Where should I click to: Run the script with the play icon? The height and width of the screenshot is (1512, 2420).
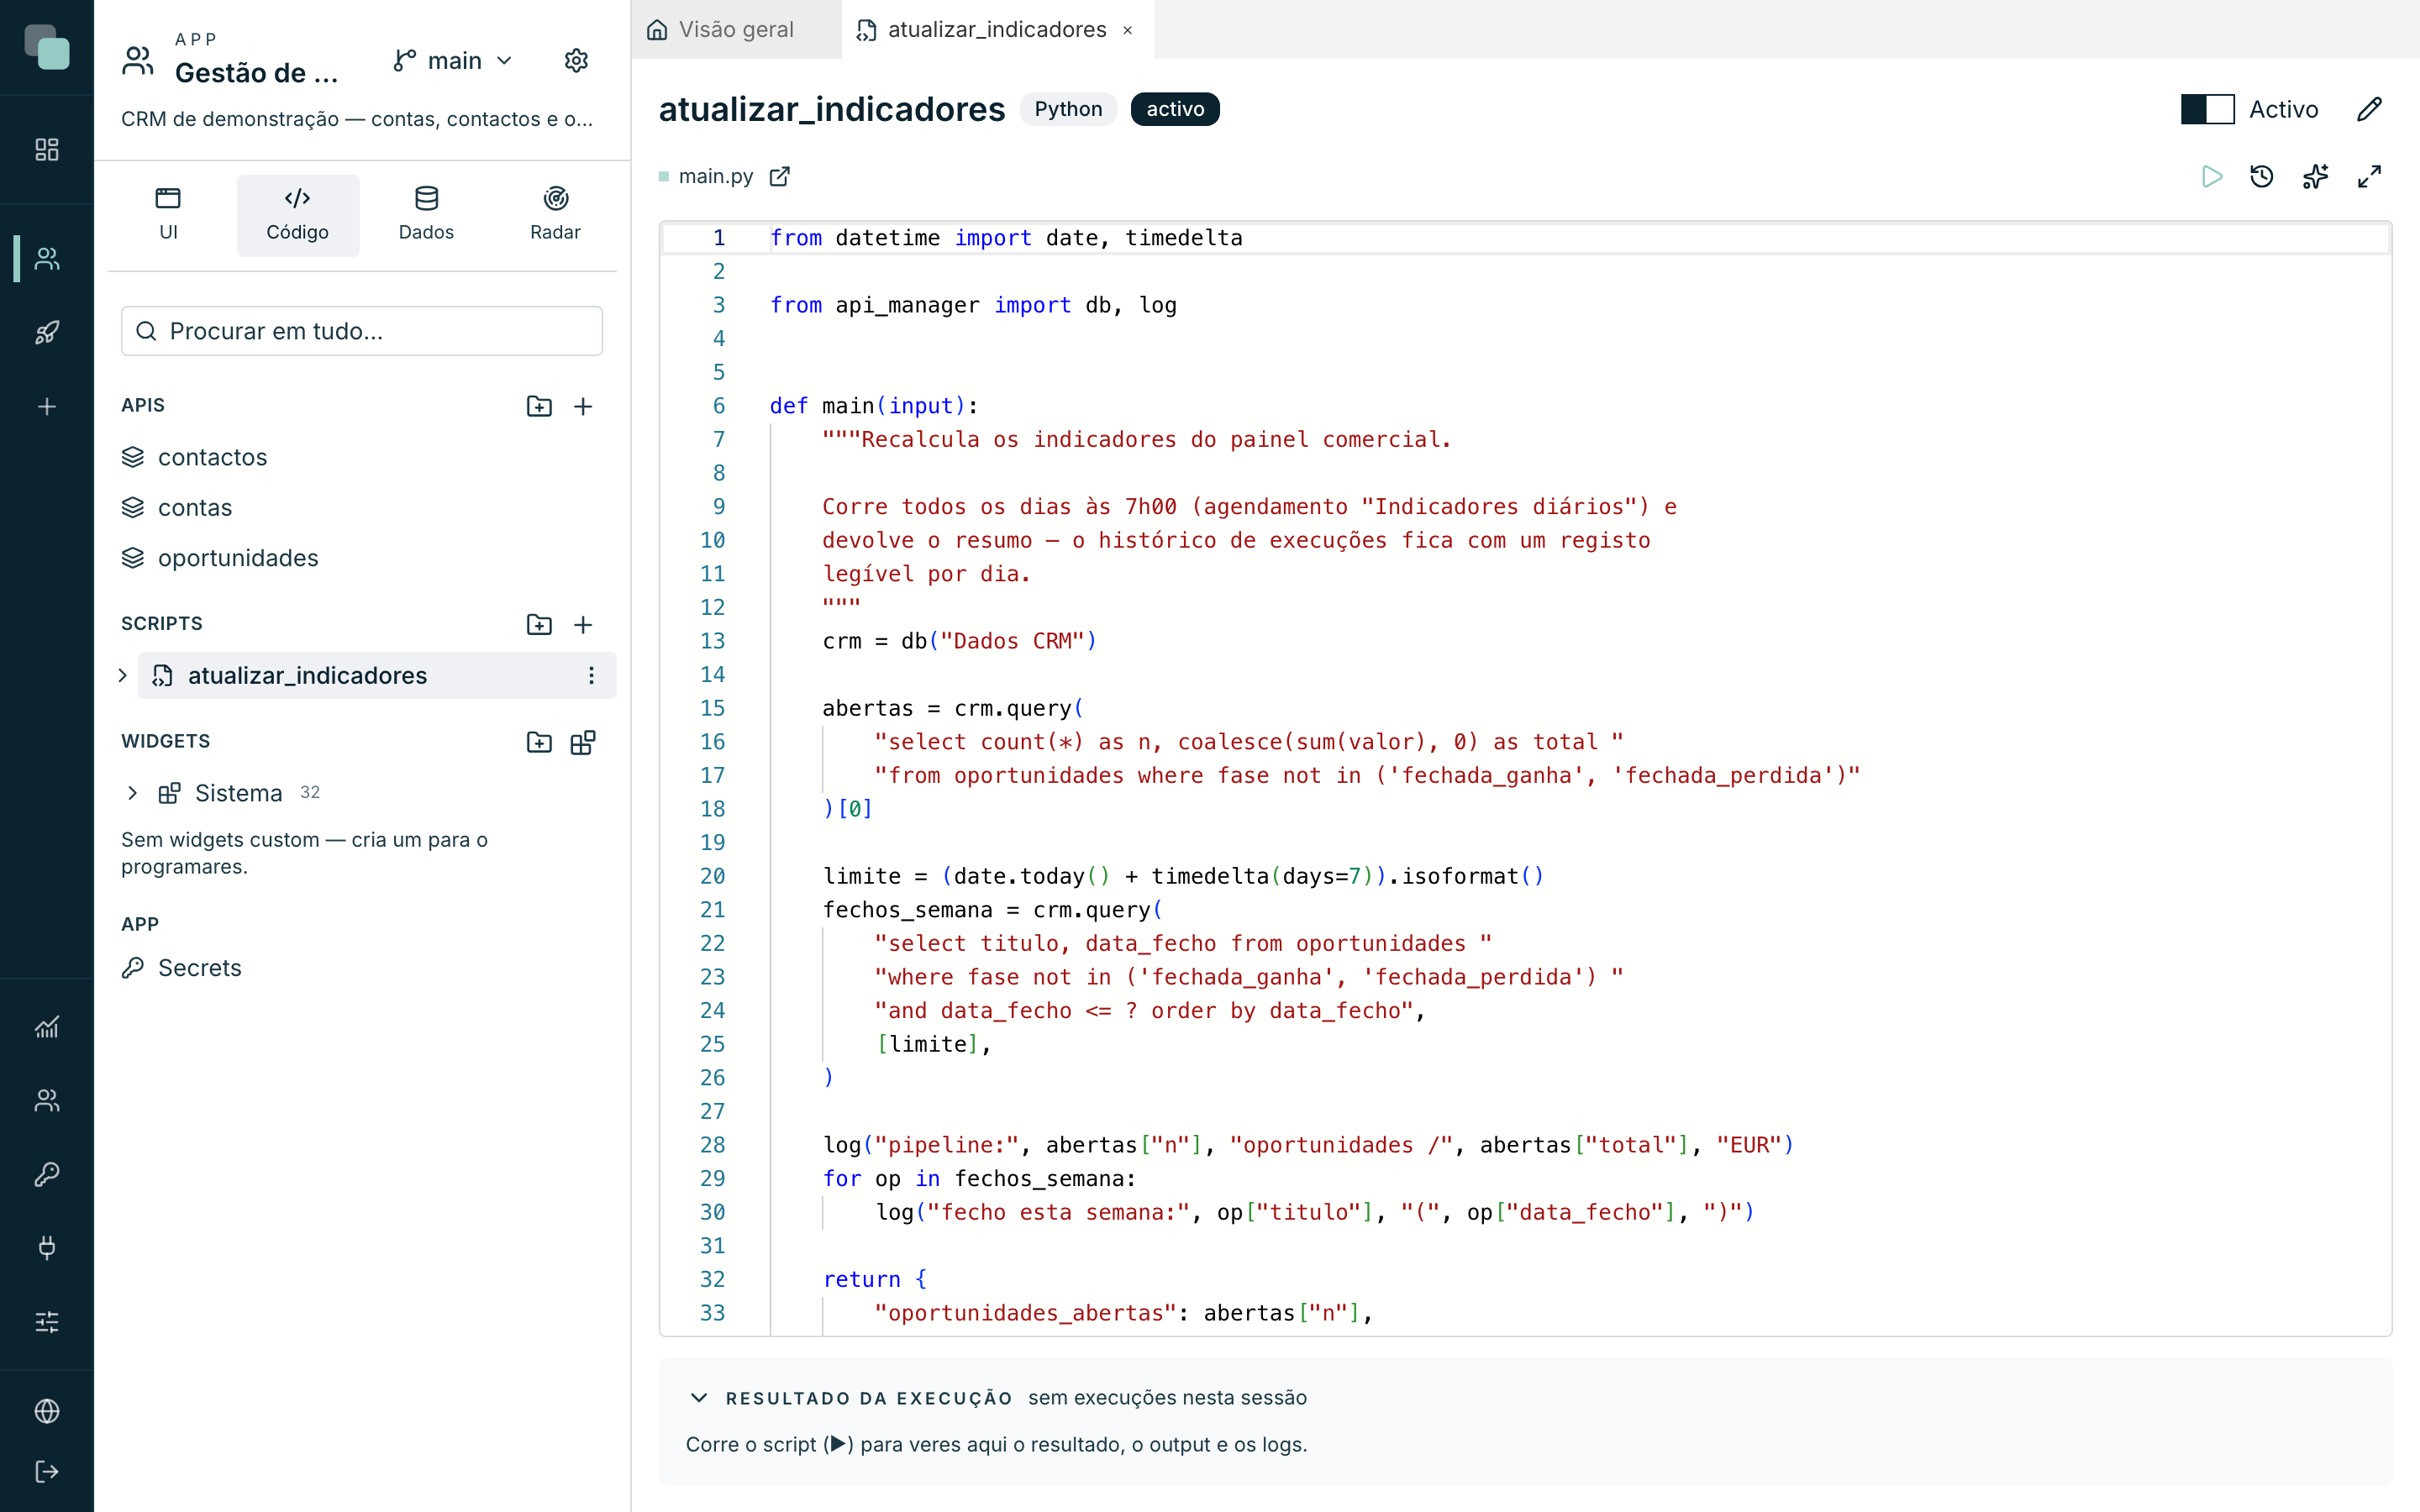(2212, 177)
